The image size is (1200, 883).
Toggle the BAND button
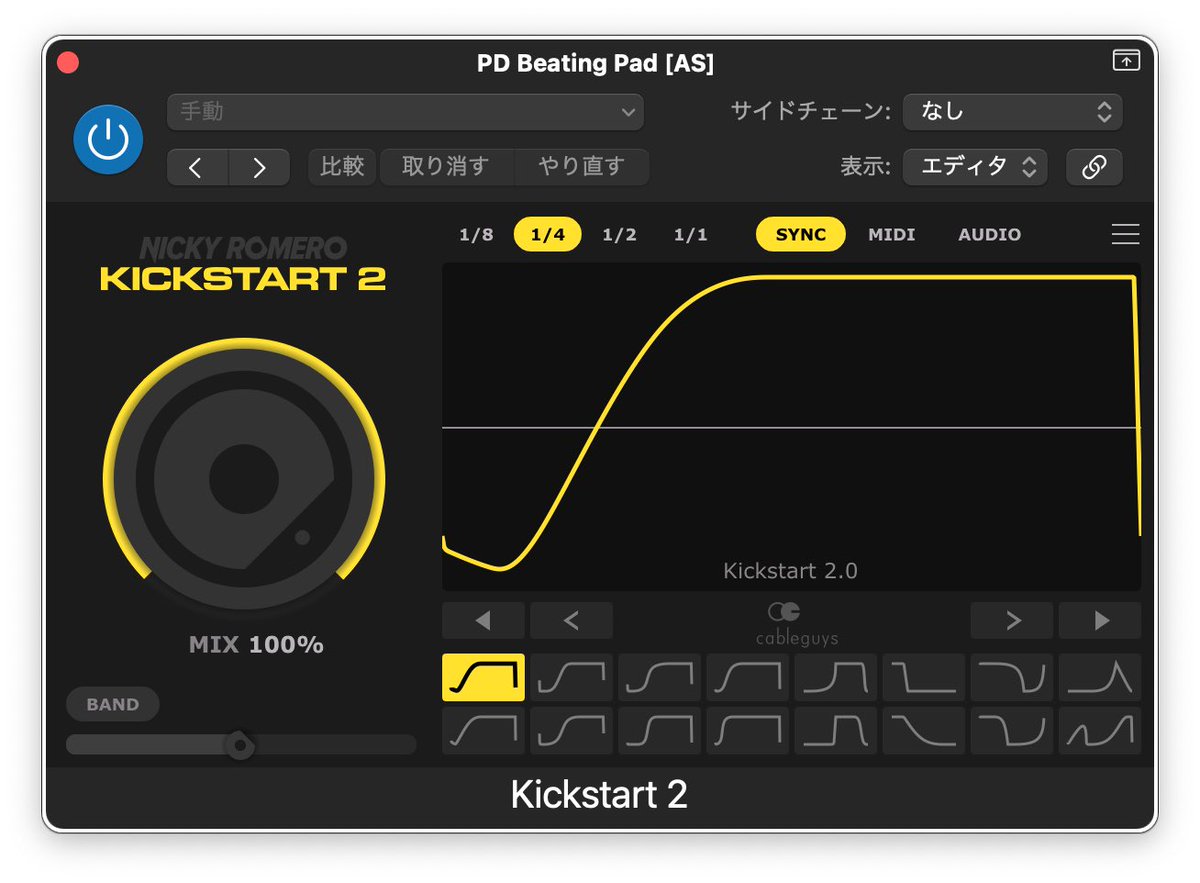coord(113,704)
